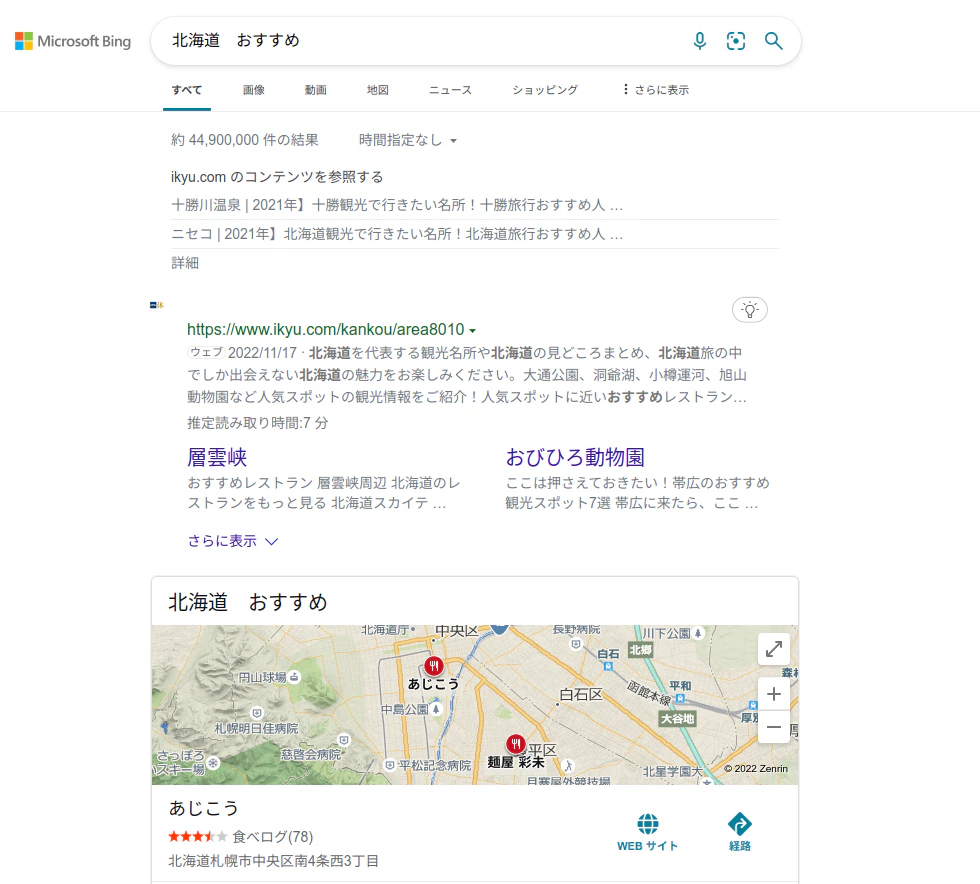This screenshot has width=980, height=884.
Task: Click the 円山球場 label on map
Action: [262, 677]
